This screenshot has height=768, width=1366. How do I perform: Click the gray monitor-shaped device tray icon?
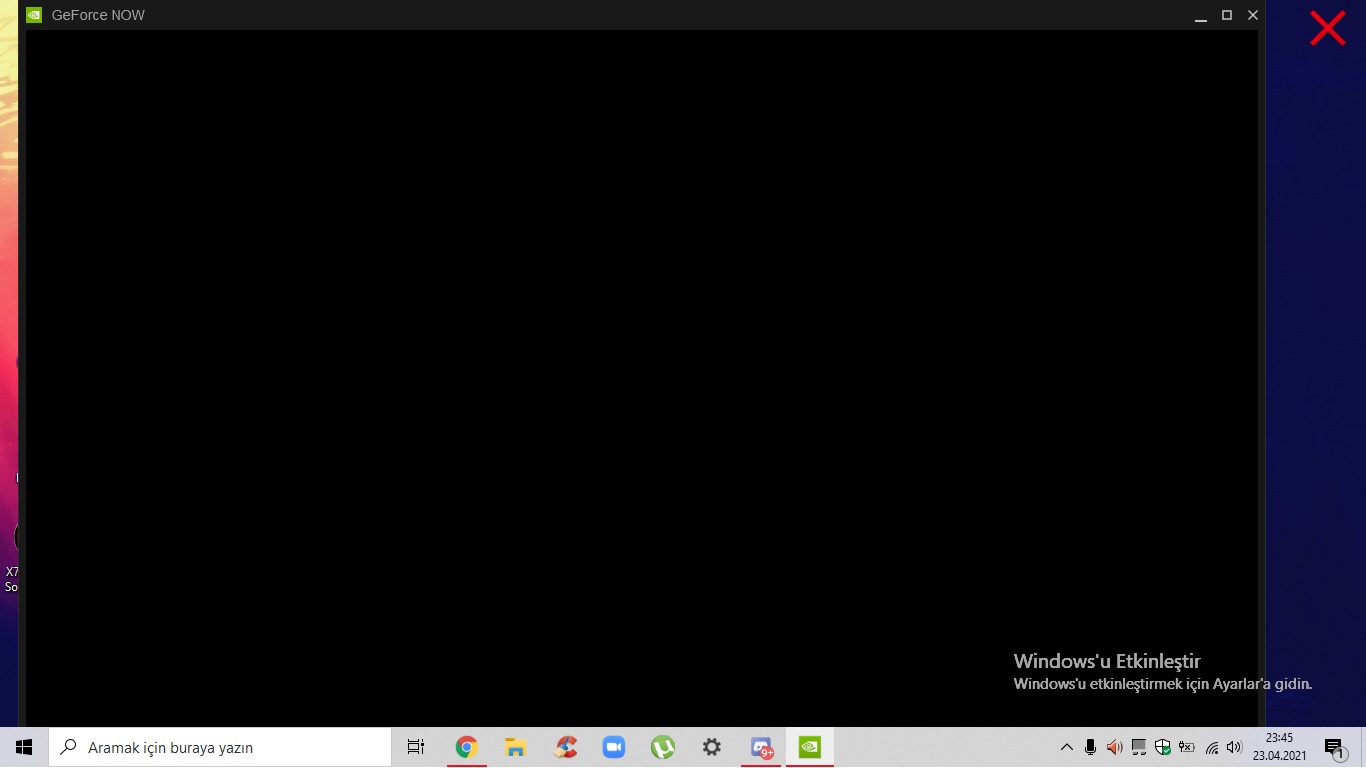pyautogui.click(x=1139, y=747)
